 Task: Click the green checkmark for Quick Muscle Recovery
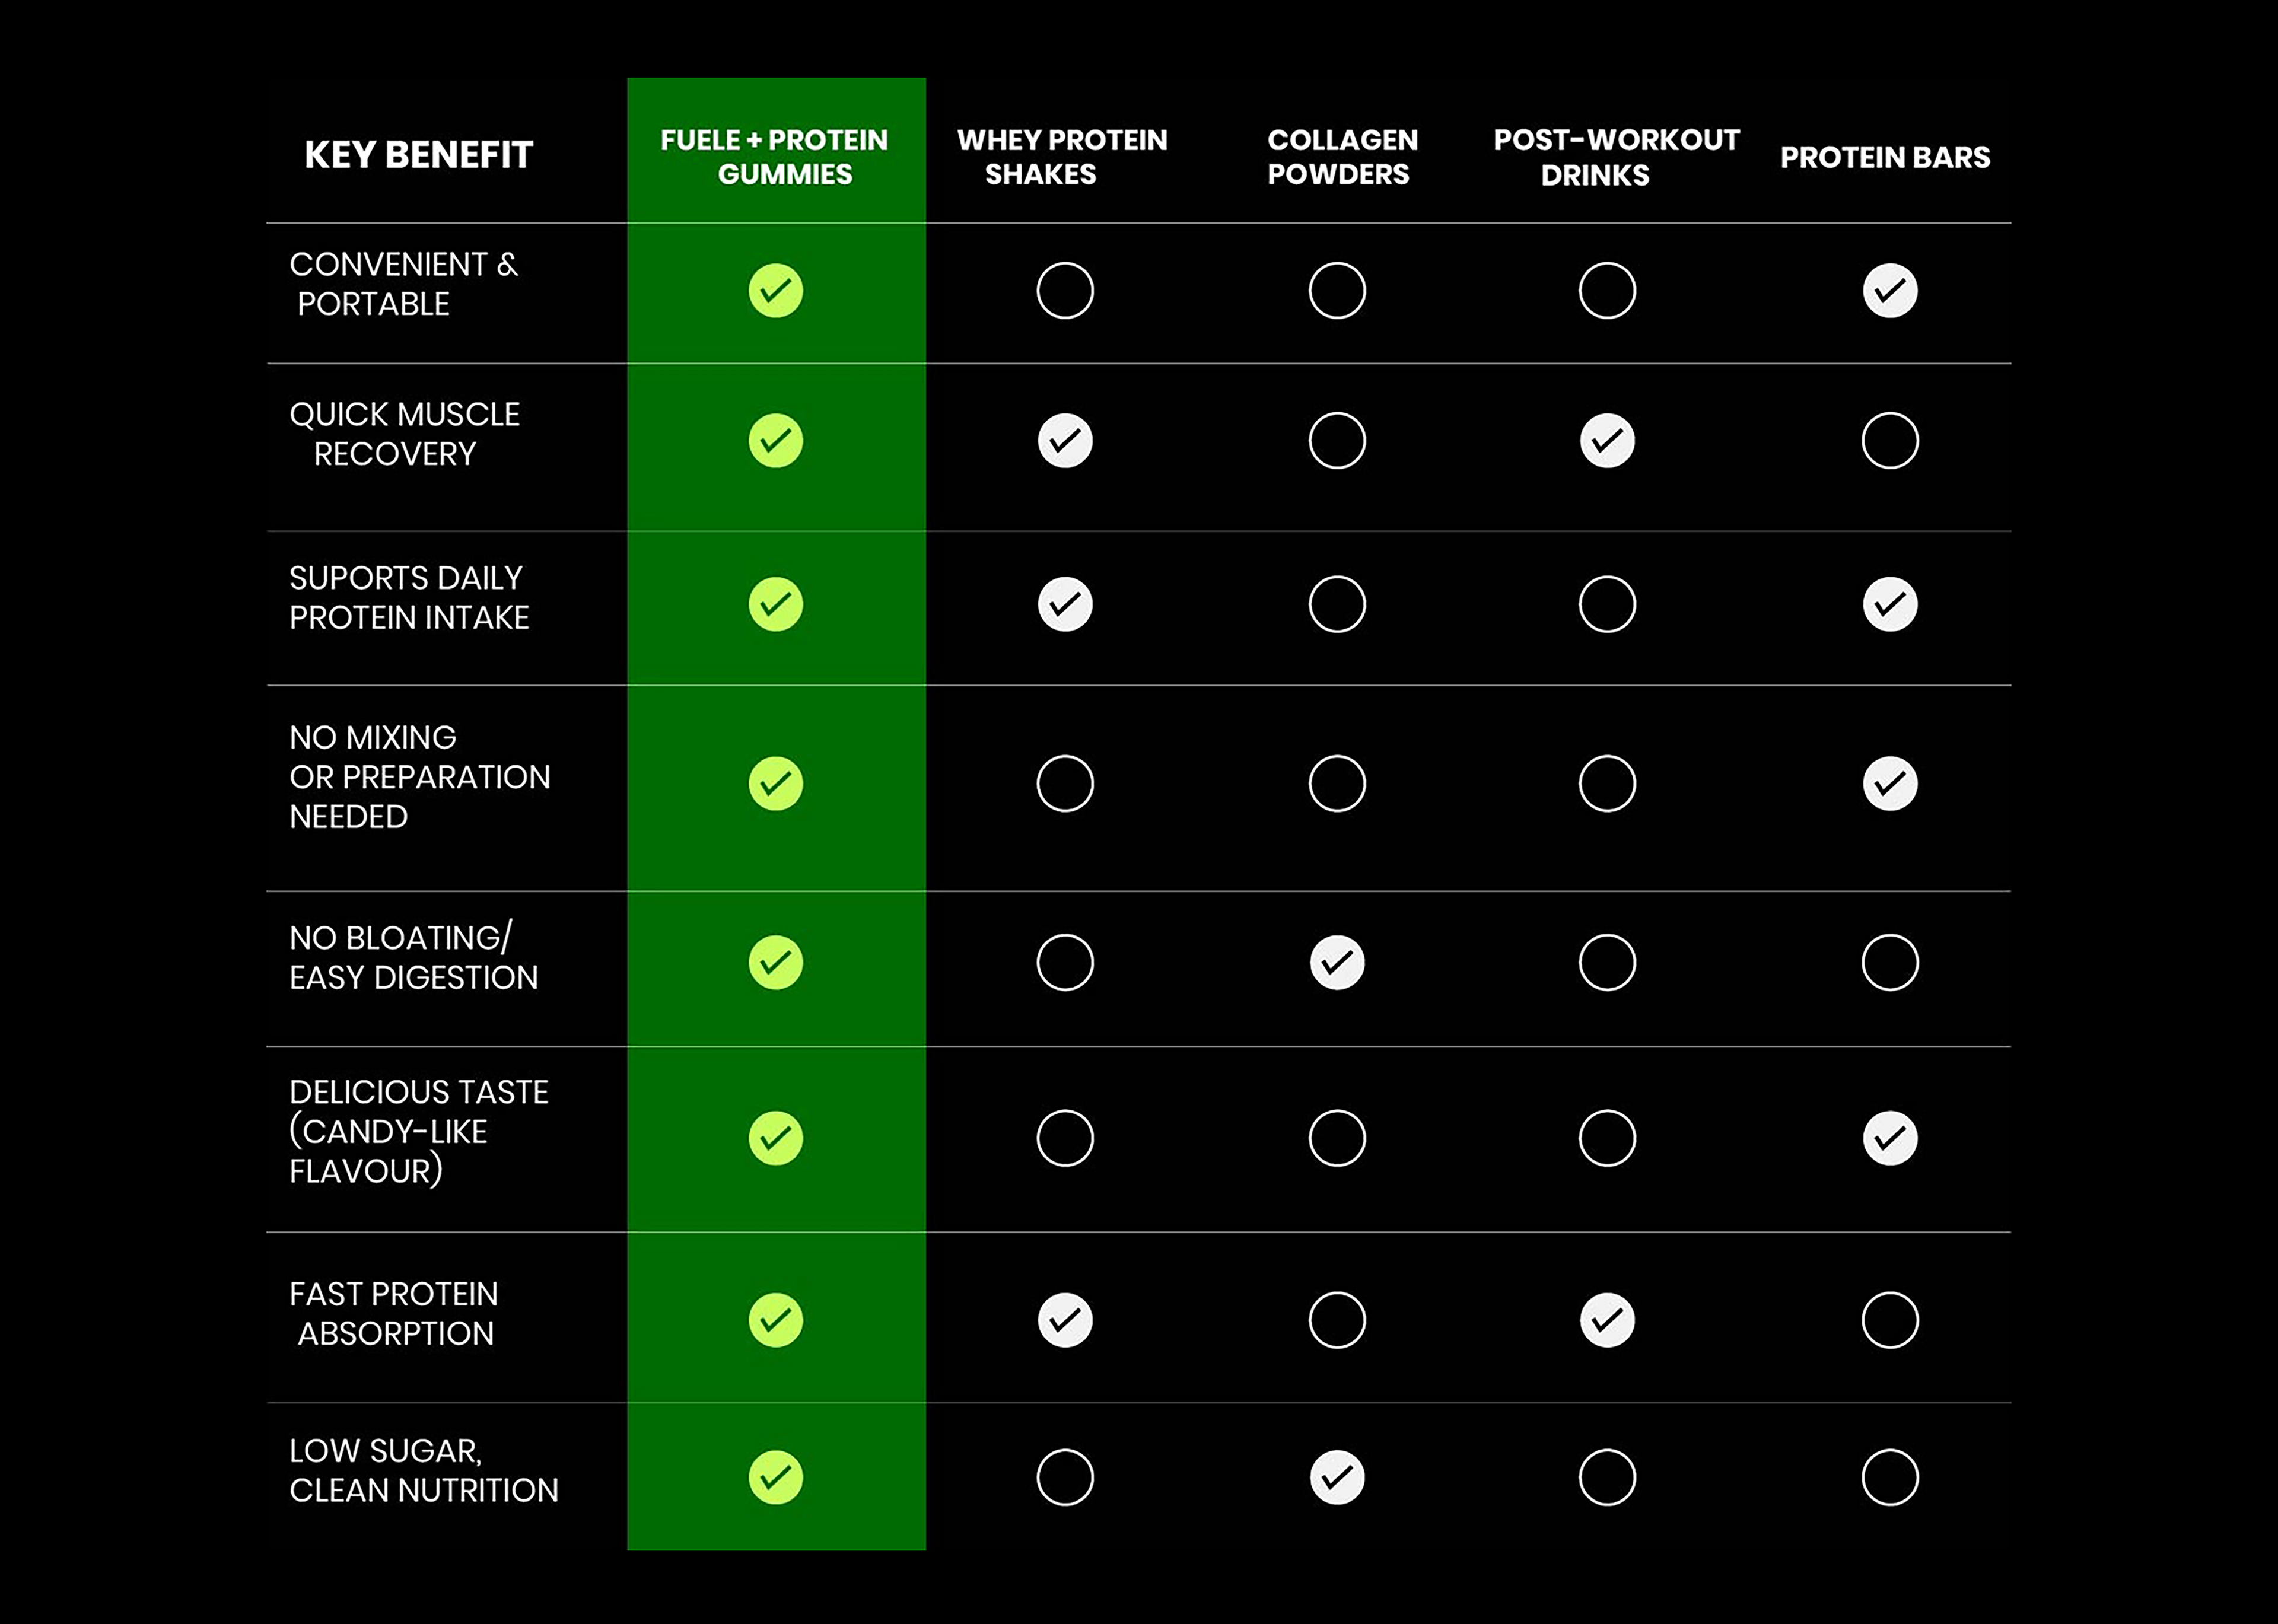click(x=776, y=441)
